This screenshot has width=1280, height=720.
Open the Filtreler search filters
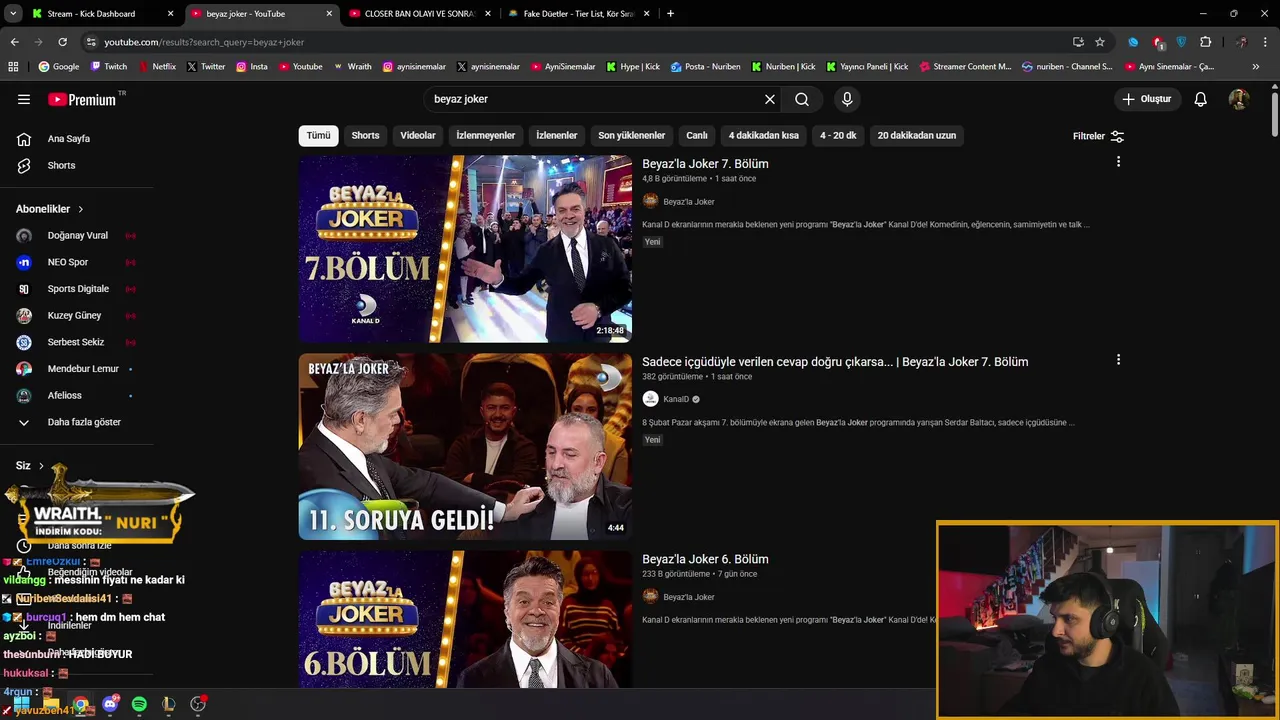1098,136
